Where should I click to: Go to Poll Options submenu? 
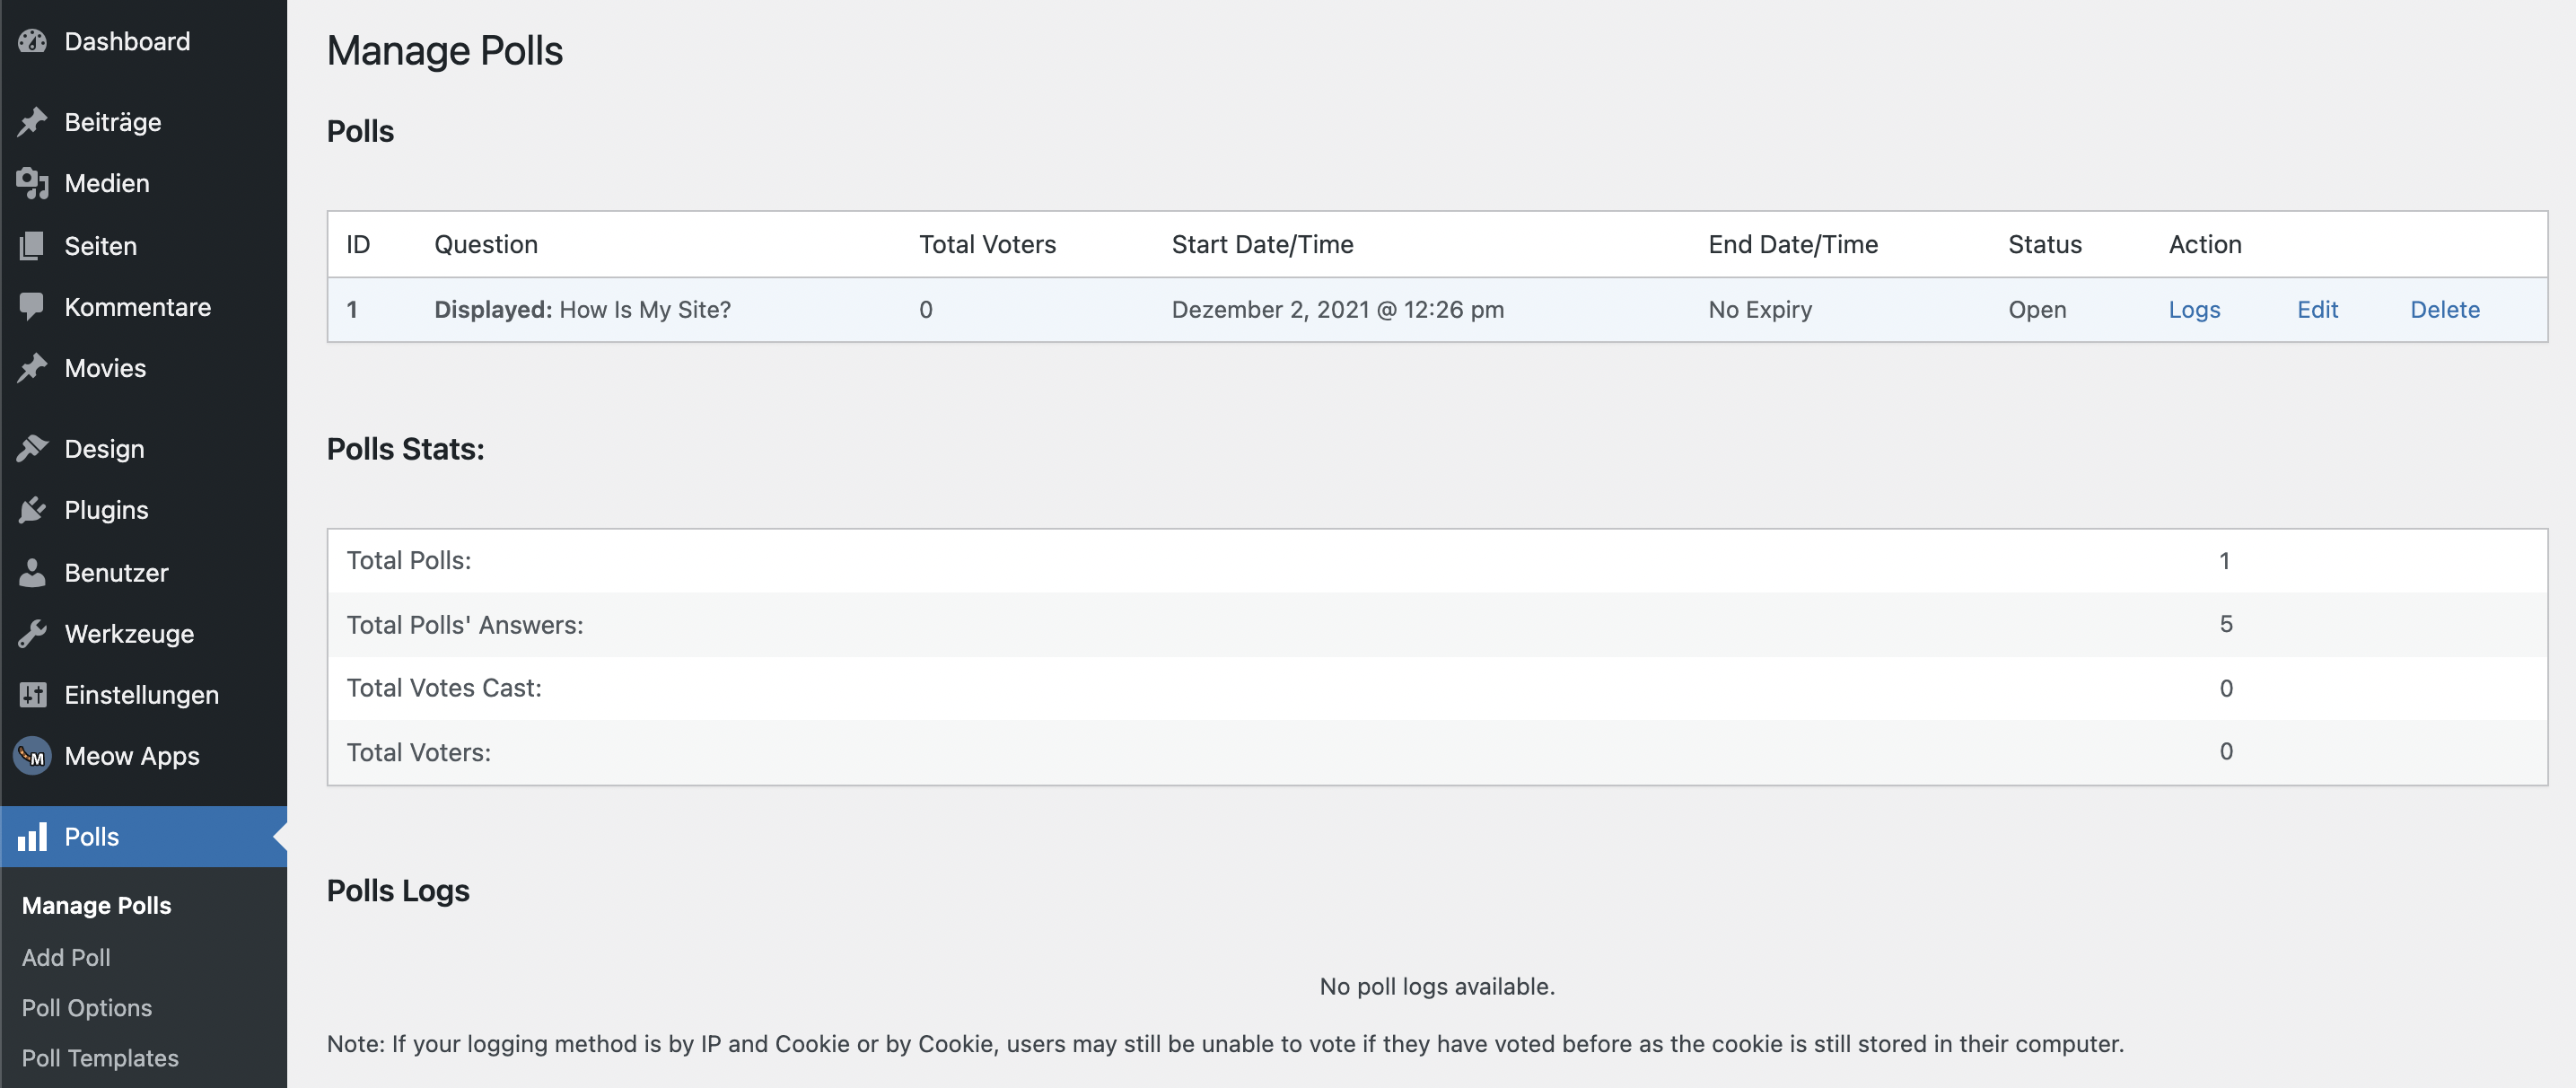[x=87, y=1008]
